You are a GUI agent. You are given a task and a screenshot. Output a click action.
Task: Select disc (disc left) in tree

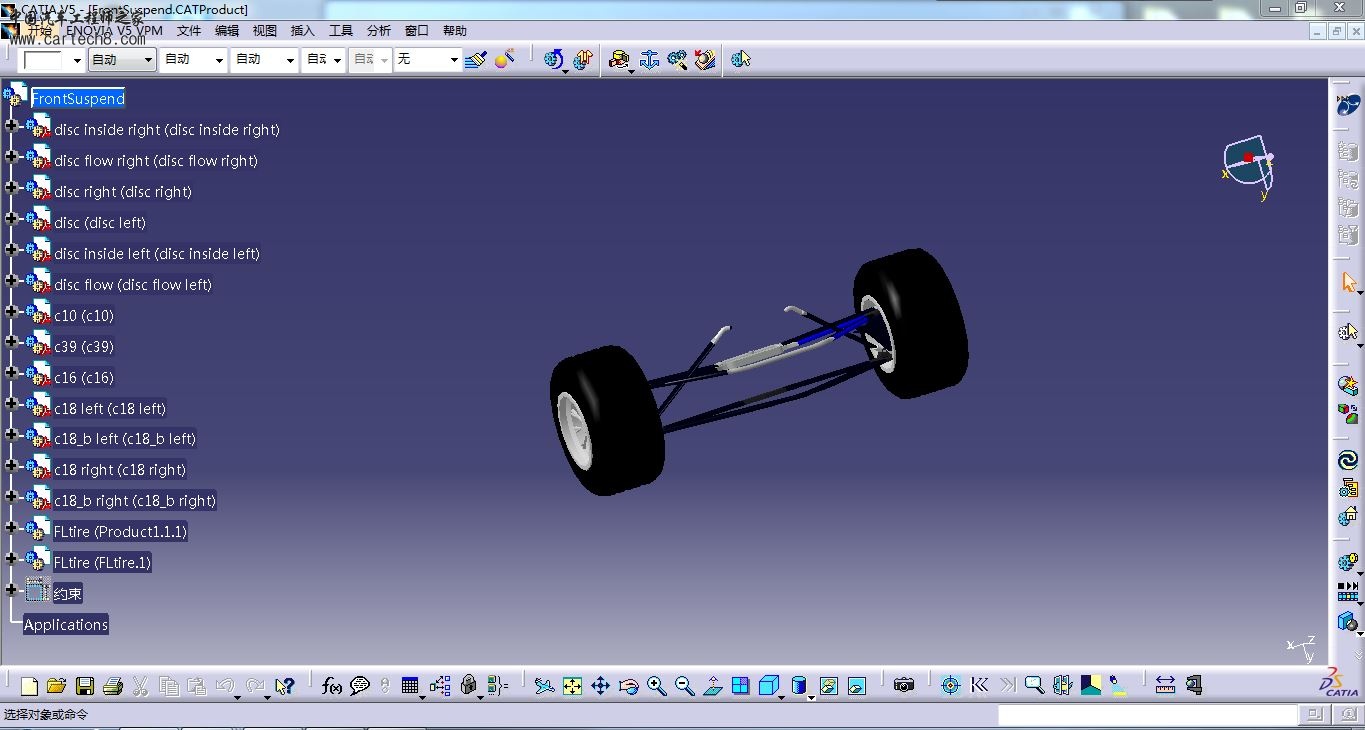click(x=100, y=223)
